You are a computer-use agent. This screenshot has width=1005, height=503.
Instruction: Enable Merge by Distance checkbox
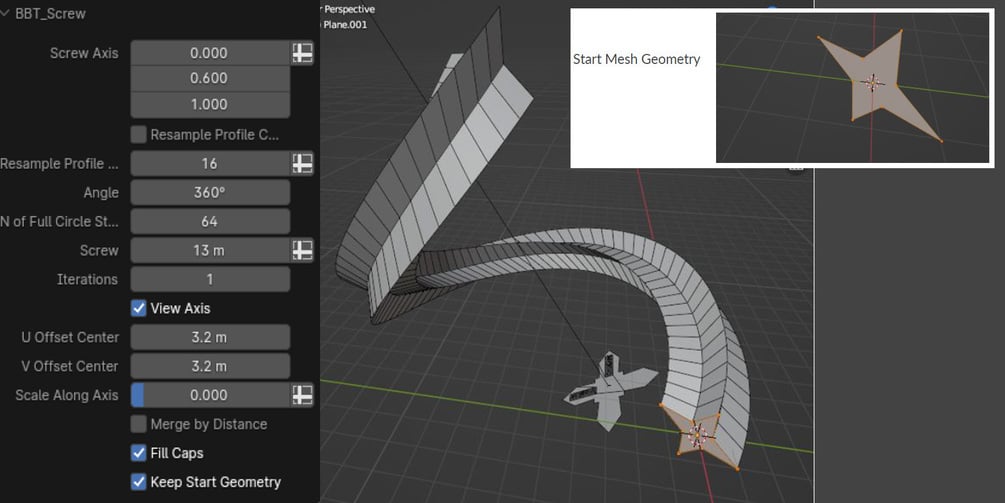click(x=138, y=424)
